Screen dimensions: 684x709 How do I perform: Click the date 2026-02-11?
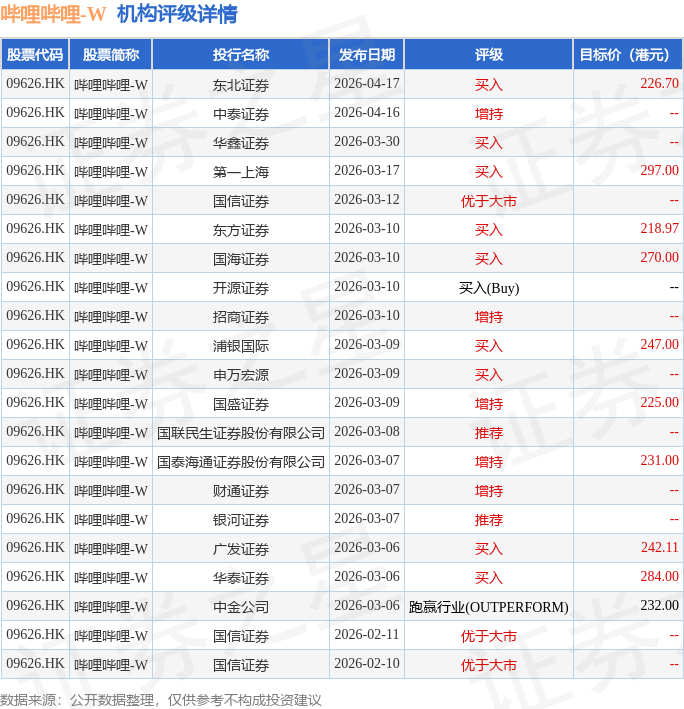pyautogui.click(x=367, y=634)
